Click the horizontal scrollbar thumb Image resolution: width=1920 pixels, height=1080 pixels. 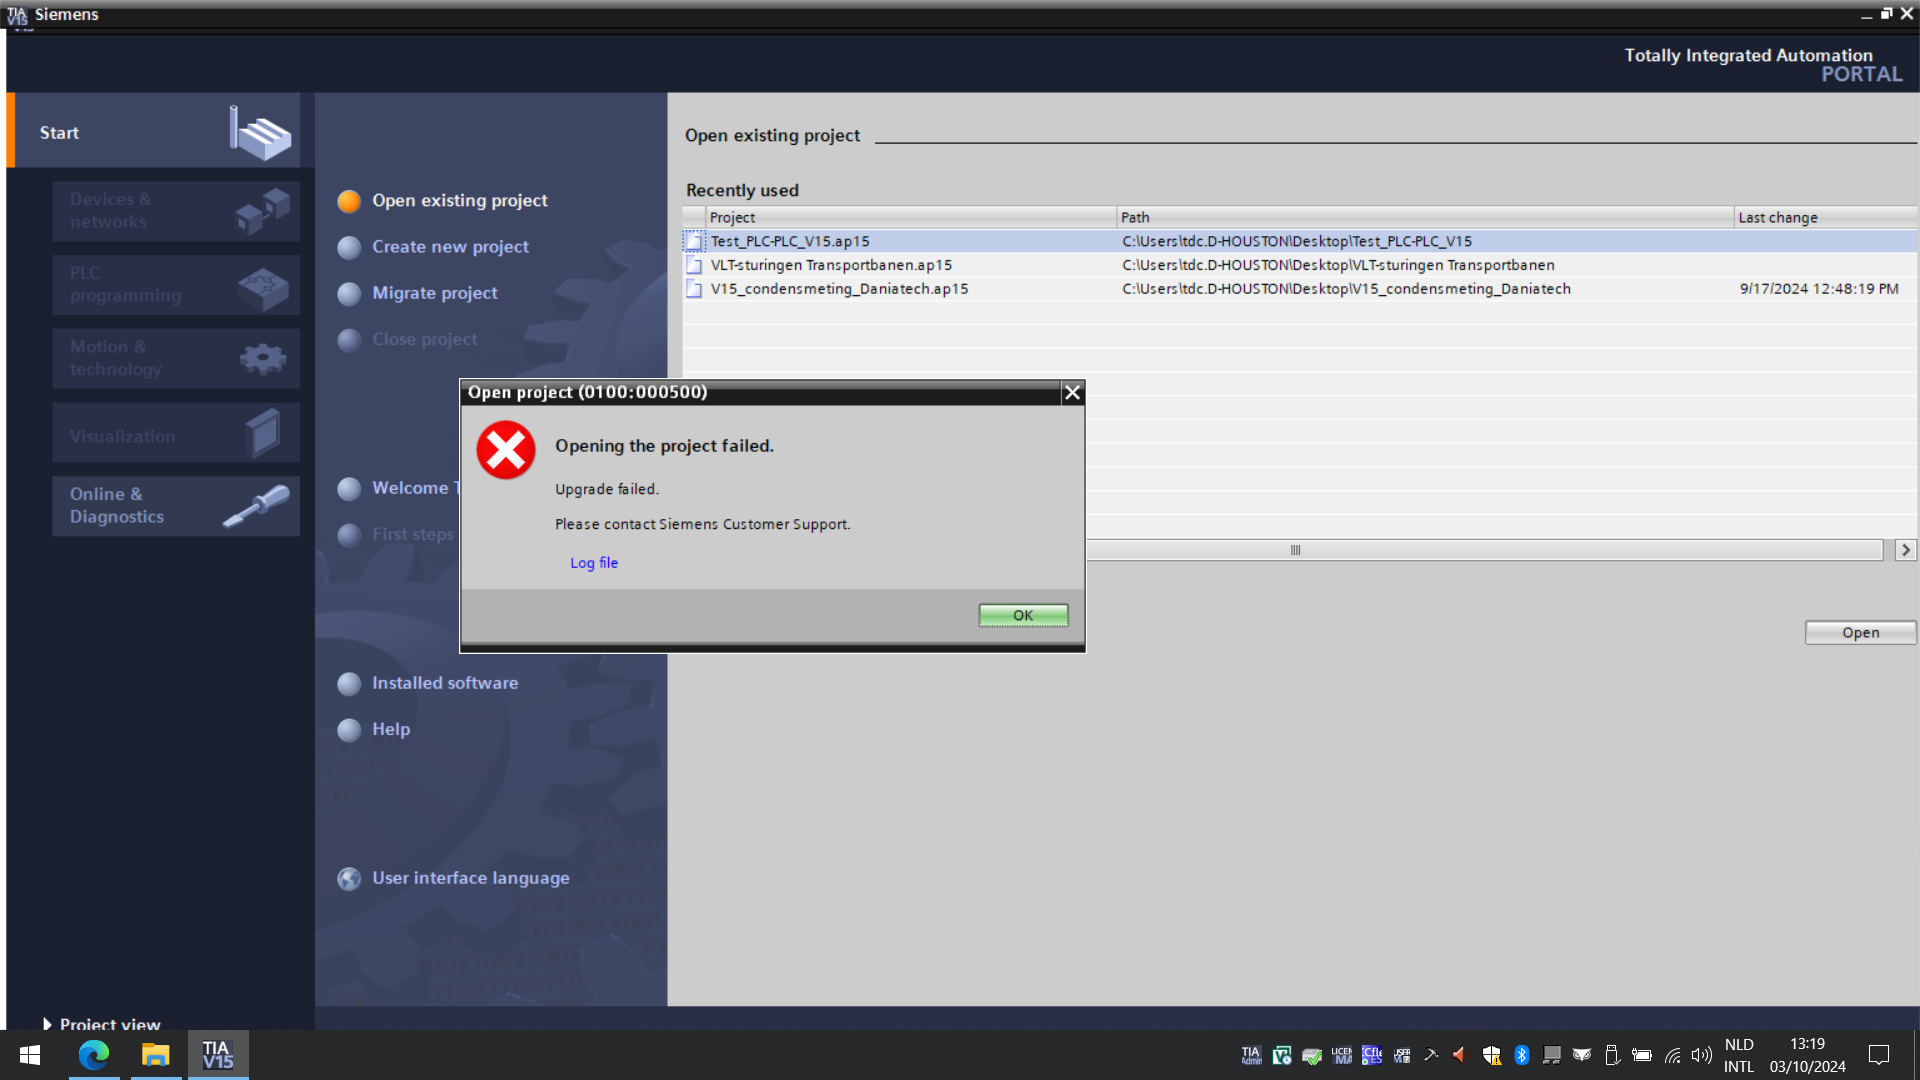(1295, 550)
